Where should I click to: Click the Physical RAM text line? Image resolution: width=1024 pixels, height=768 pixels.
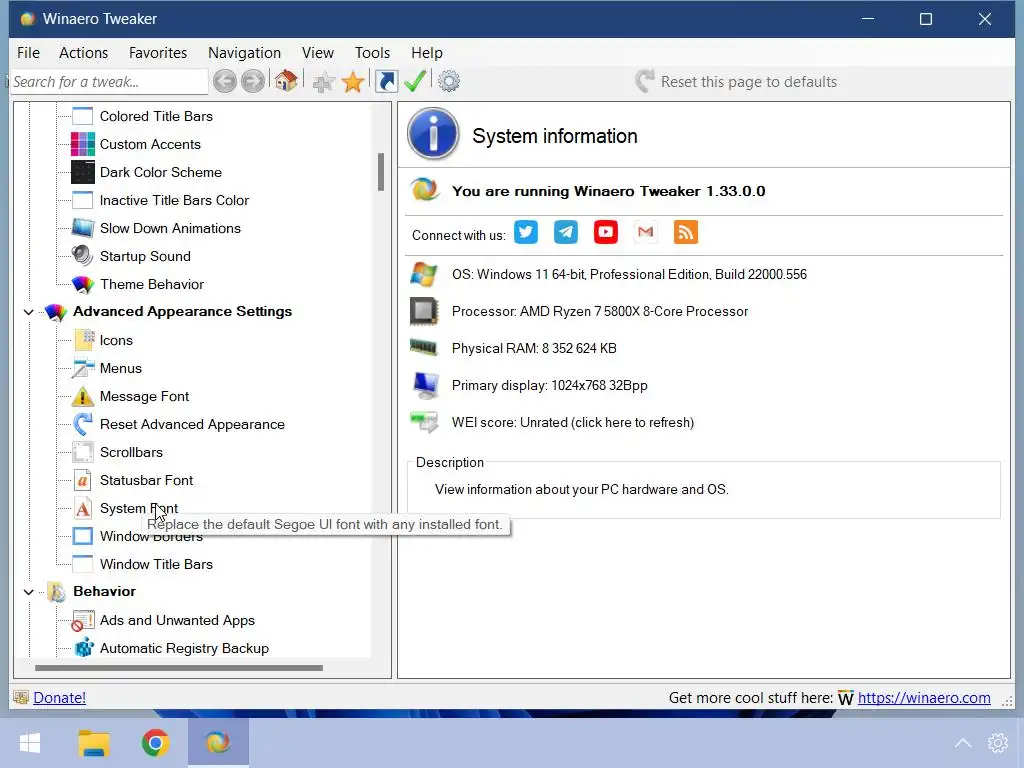[x=534, y=349]
